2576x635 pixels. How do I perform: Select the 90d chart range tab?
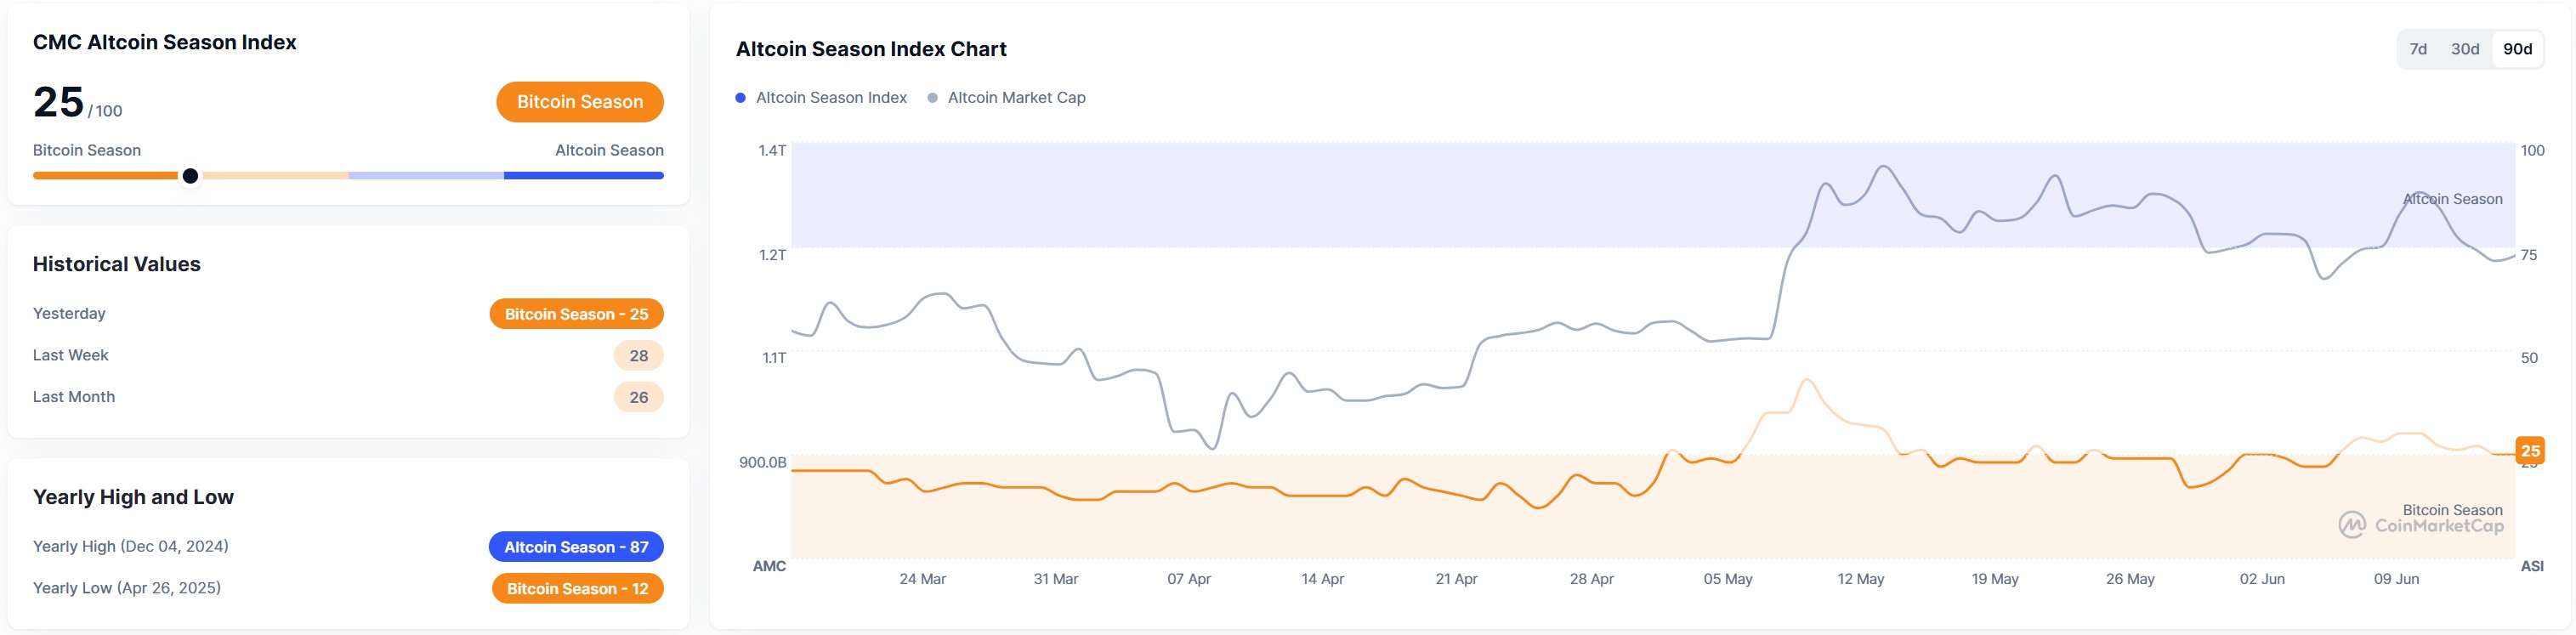2516,49
